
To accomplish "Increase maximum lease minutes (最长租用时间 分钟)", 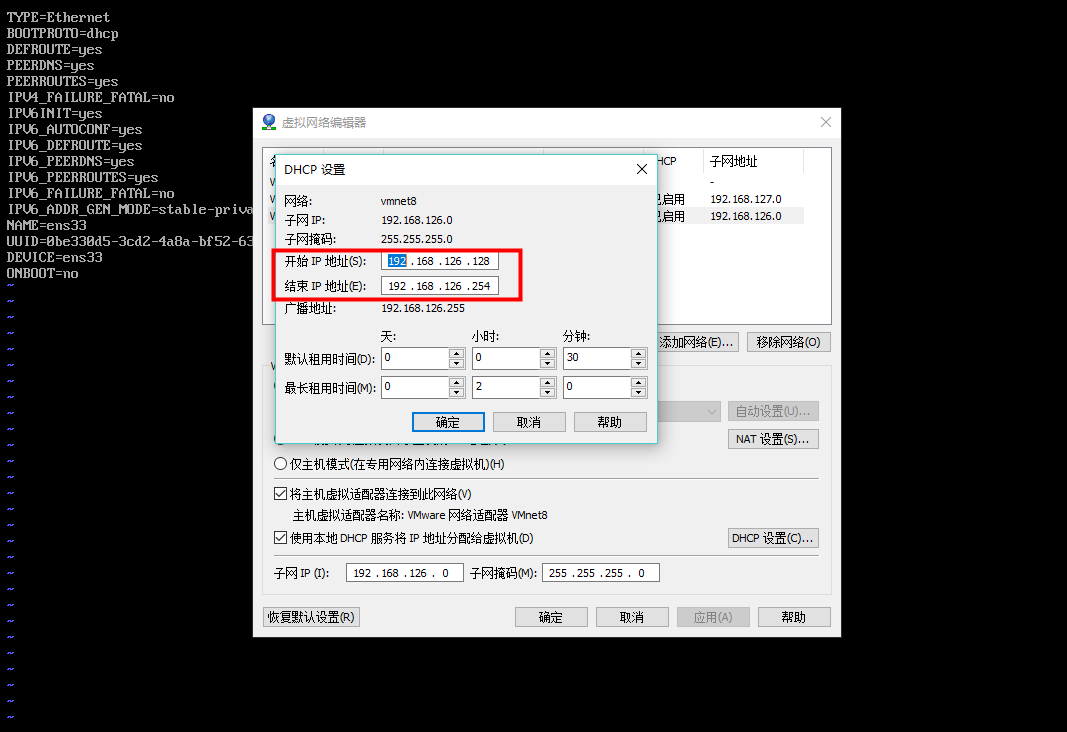I will (638, 382).
